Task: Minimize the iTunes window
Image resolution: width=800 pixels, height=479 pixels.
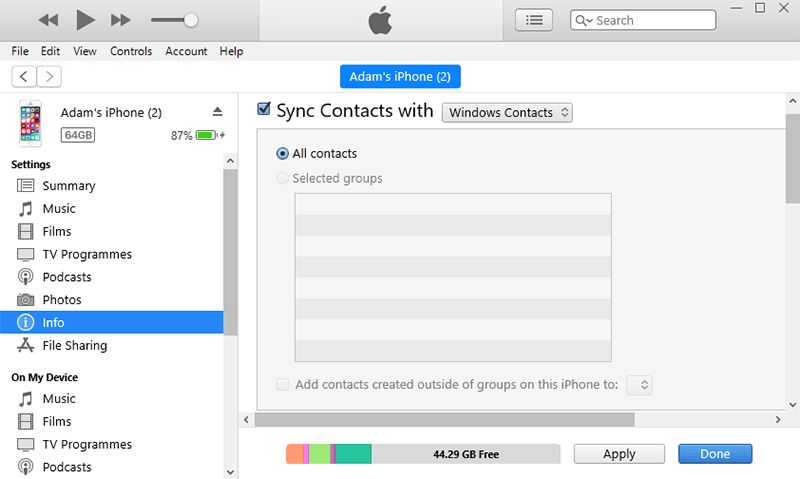Action: point(736,8)
